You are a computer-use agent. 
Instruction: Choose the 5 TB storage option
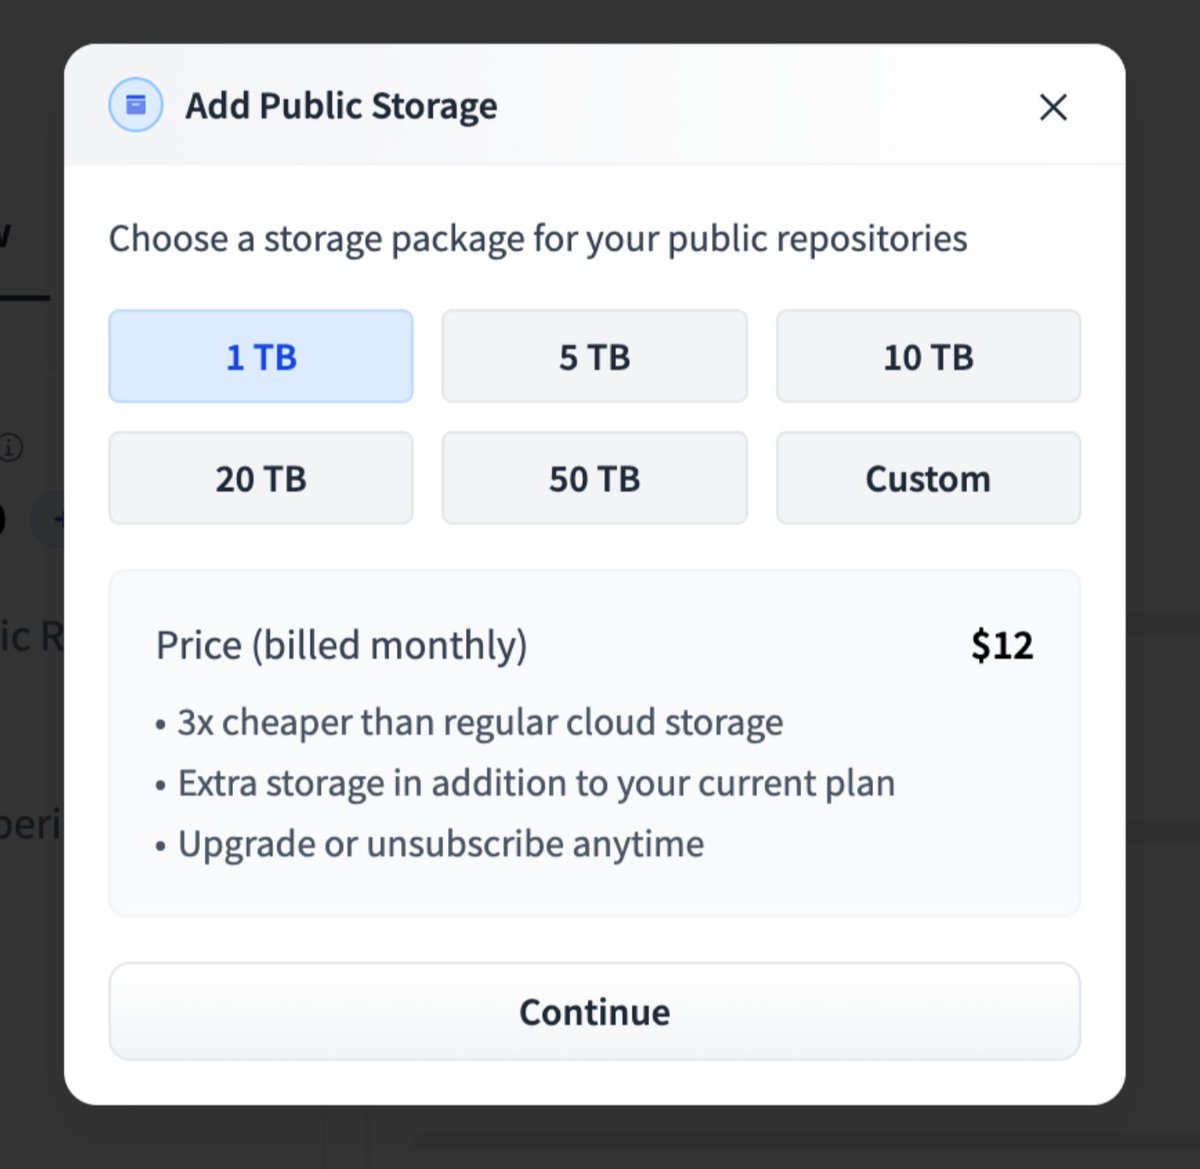pyautogui.click(x=594, y=357)
